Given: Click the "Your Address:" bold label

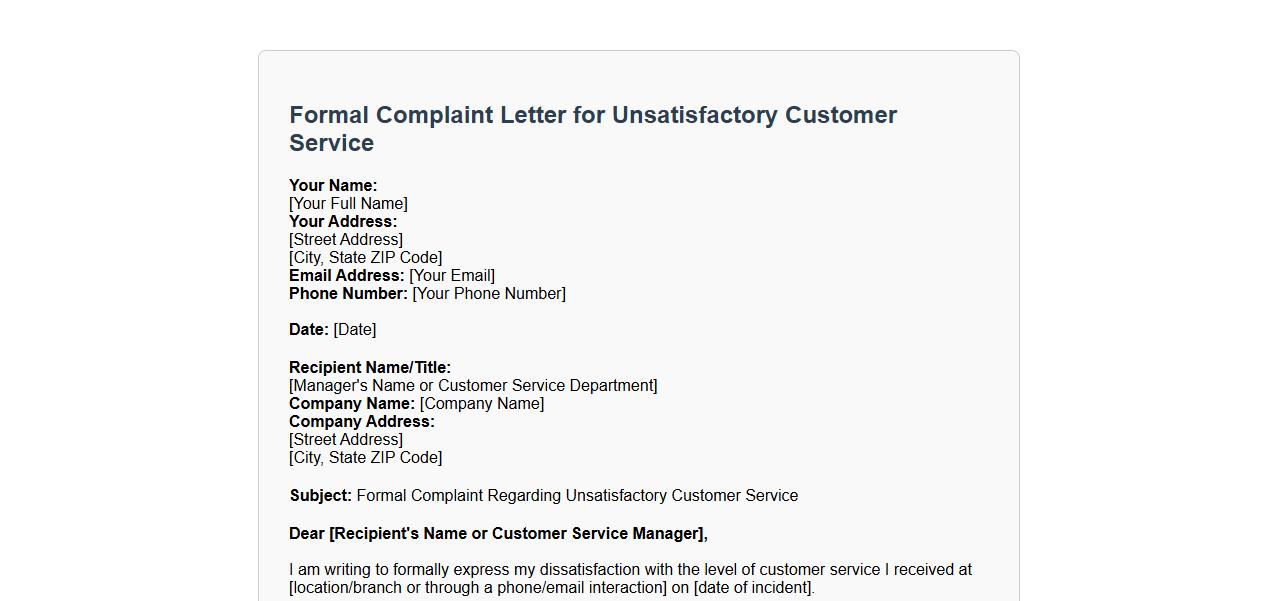Looking at the screenshot, I should (343, 222).
